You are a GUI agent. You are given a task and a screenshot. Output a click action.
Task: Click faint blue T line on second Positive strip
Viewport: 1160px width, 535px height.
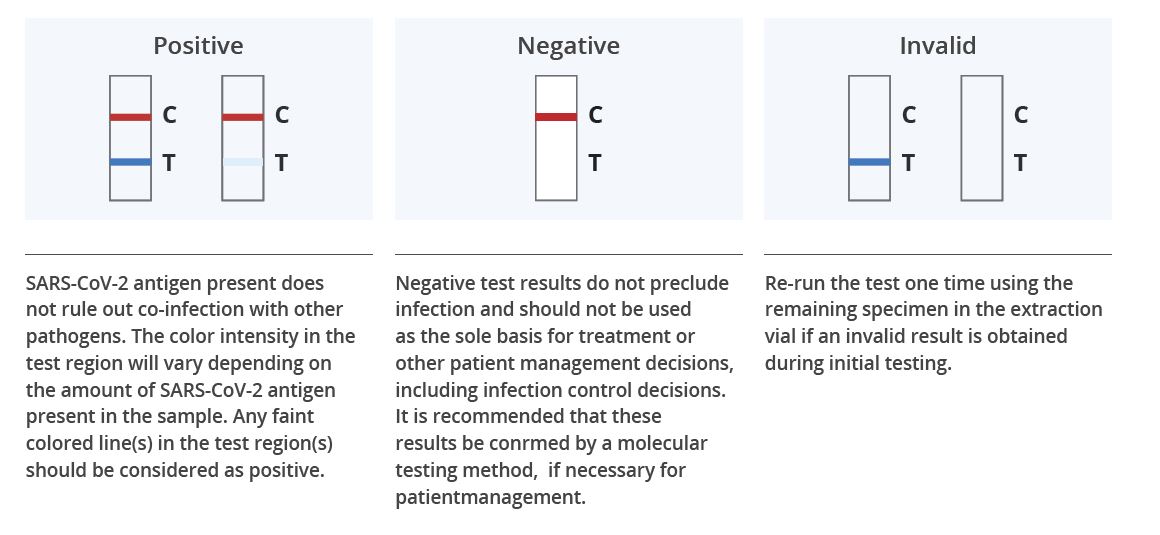pos(243,162)
